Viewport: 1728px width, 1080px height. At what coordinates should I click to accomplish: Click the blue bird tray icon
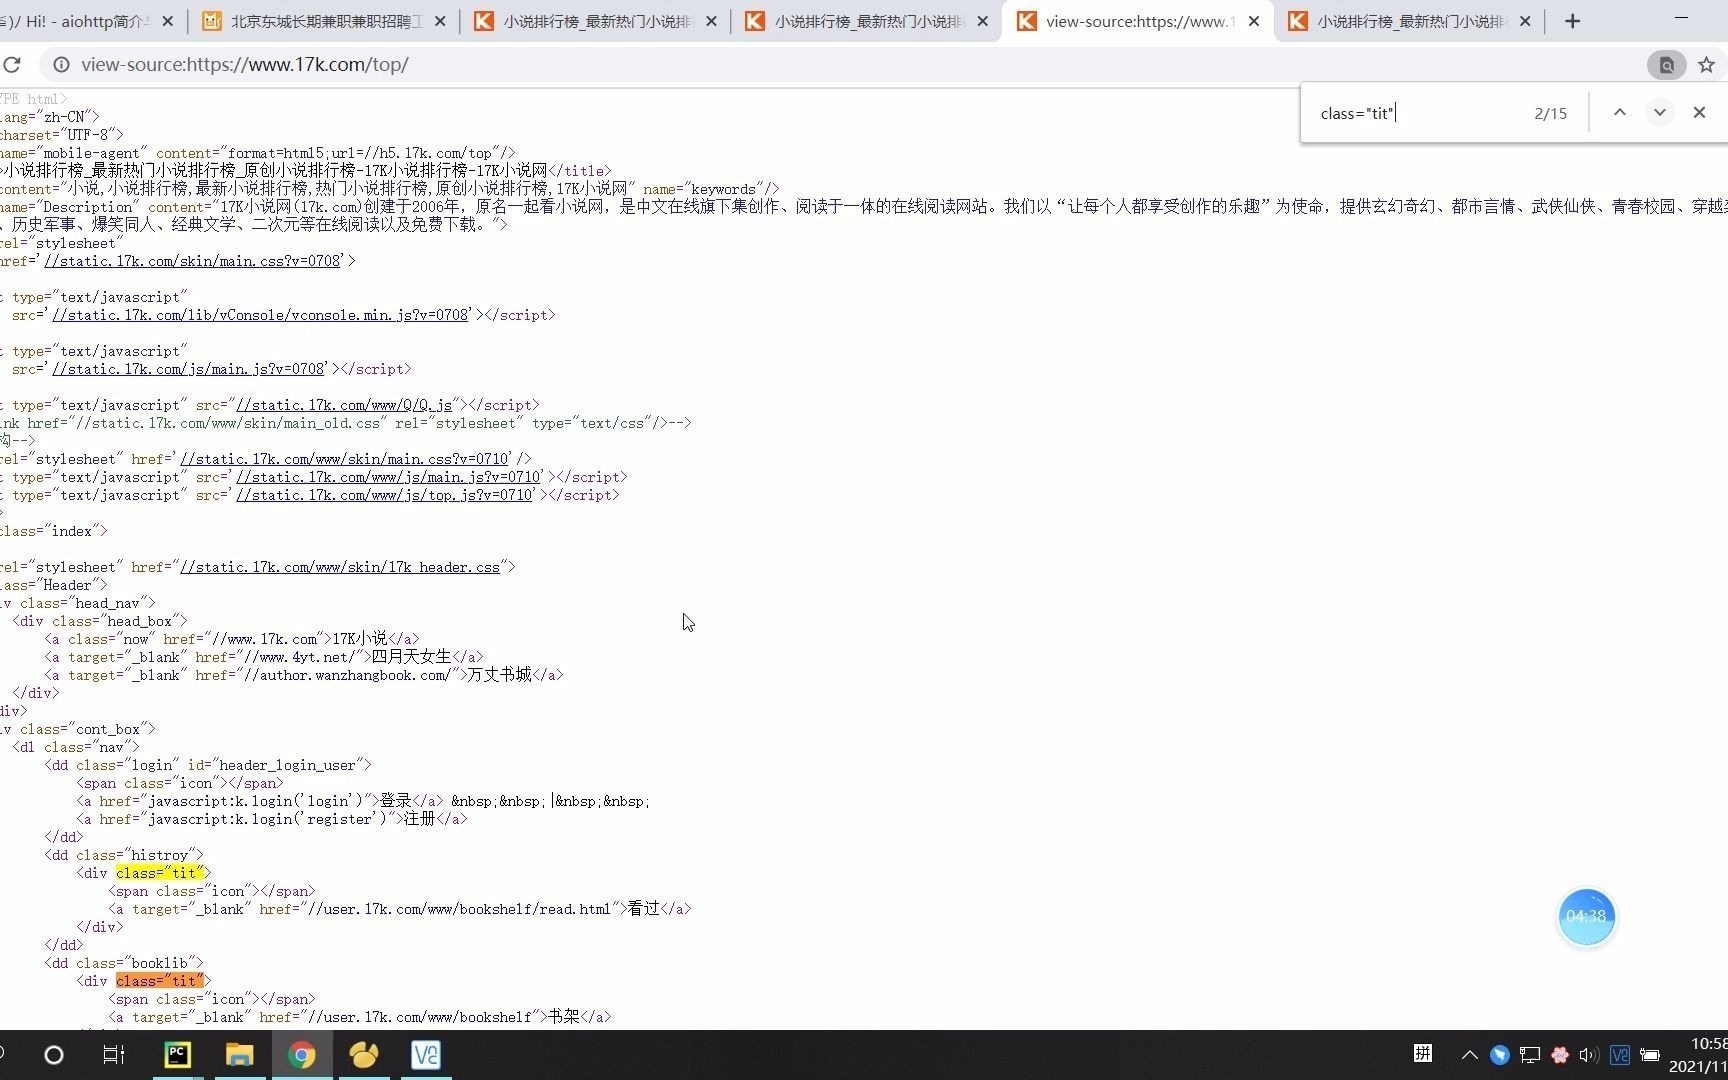pyautogui.click(x=1499, y=1055)
